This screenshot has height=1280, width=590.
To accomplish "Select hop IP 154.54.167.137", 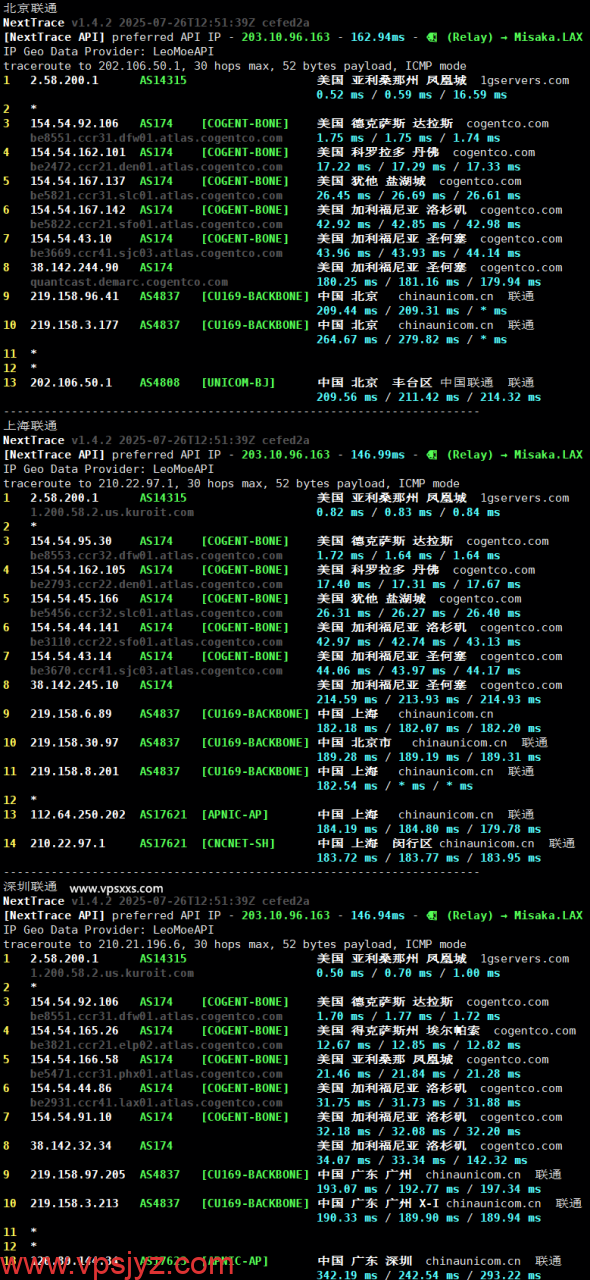I will pos(78,182).
